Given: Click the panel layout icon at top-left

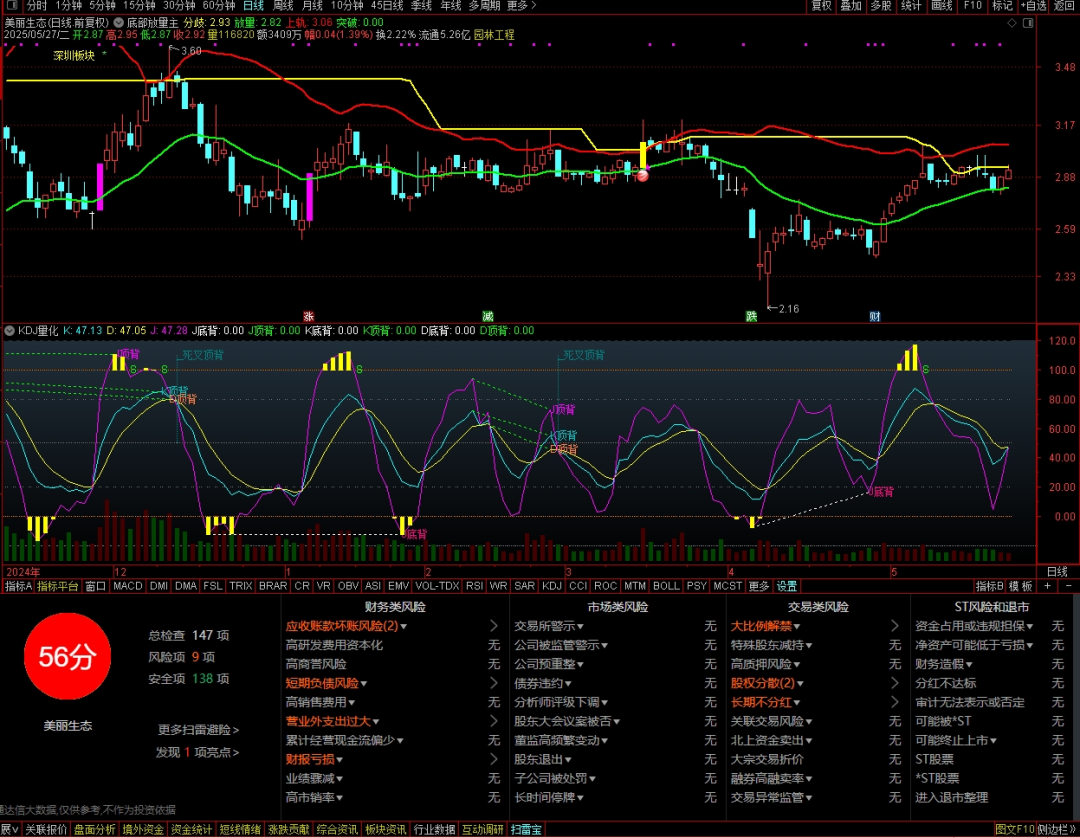Looking at the screenshot, I should [11, 6].
